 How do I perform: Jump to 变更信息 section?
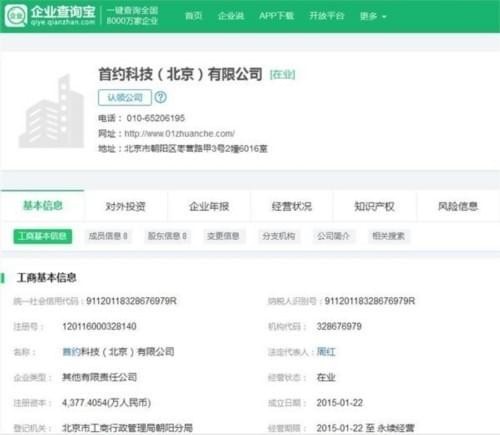pyautogui.click(x=223, y=236)
